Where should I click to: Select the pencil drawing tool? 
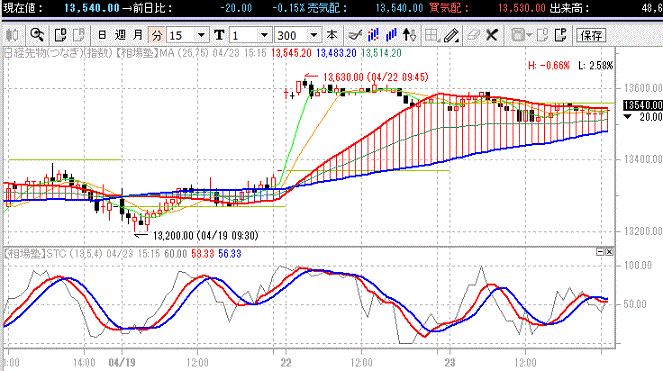(x=451, y=35)
